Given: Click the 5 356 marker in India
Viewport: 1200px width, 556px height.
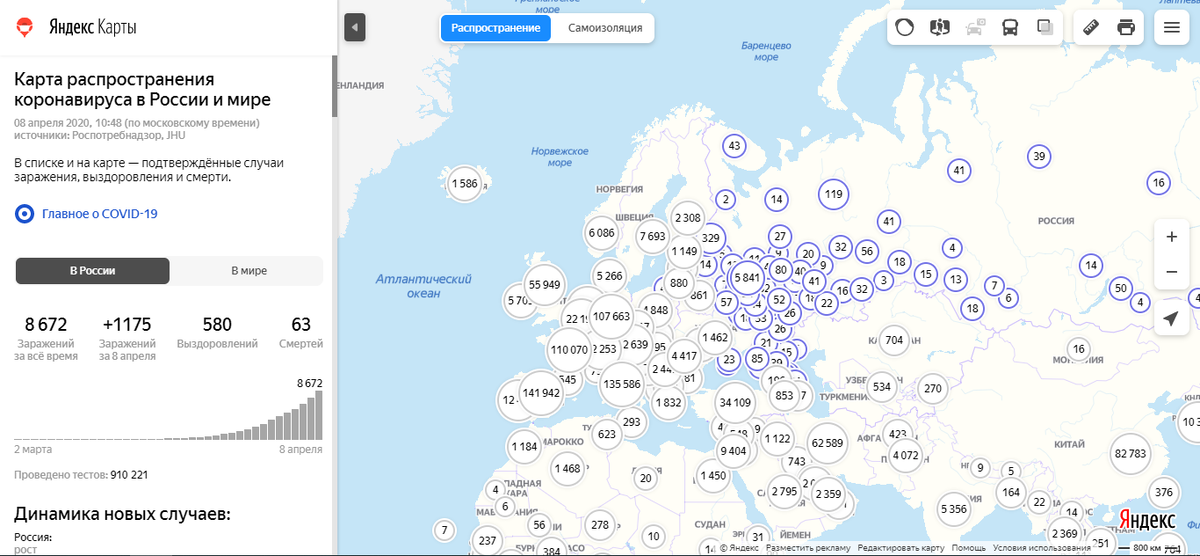Looking at the screenshot, I should (954, 509).
